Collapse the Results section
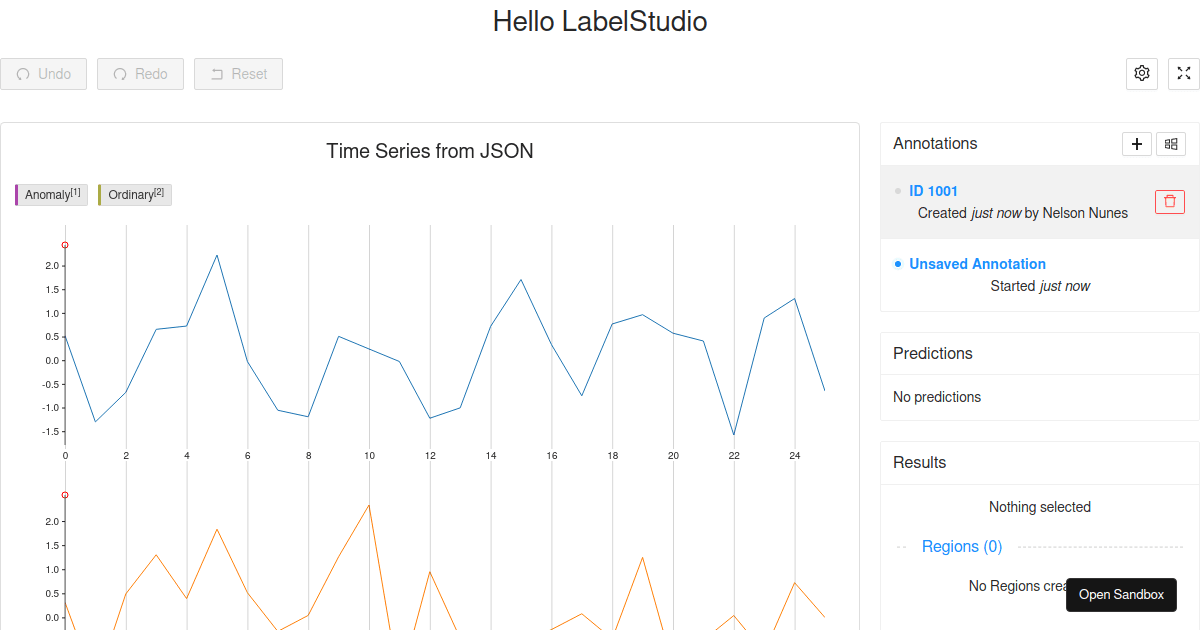Image resolution: width=1200 pixels, height=630 pixels. (919, 462)
